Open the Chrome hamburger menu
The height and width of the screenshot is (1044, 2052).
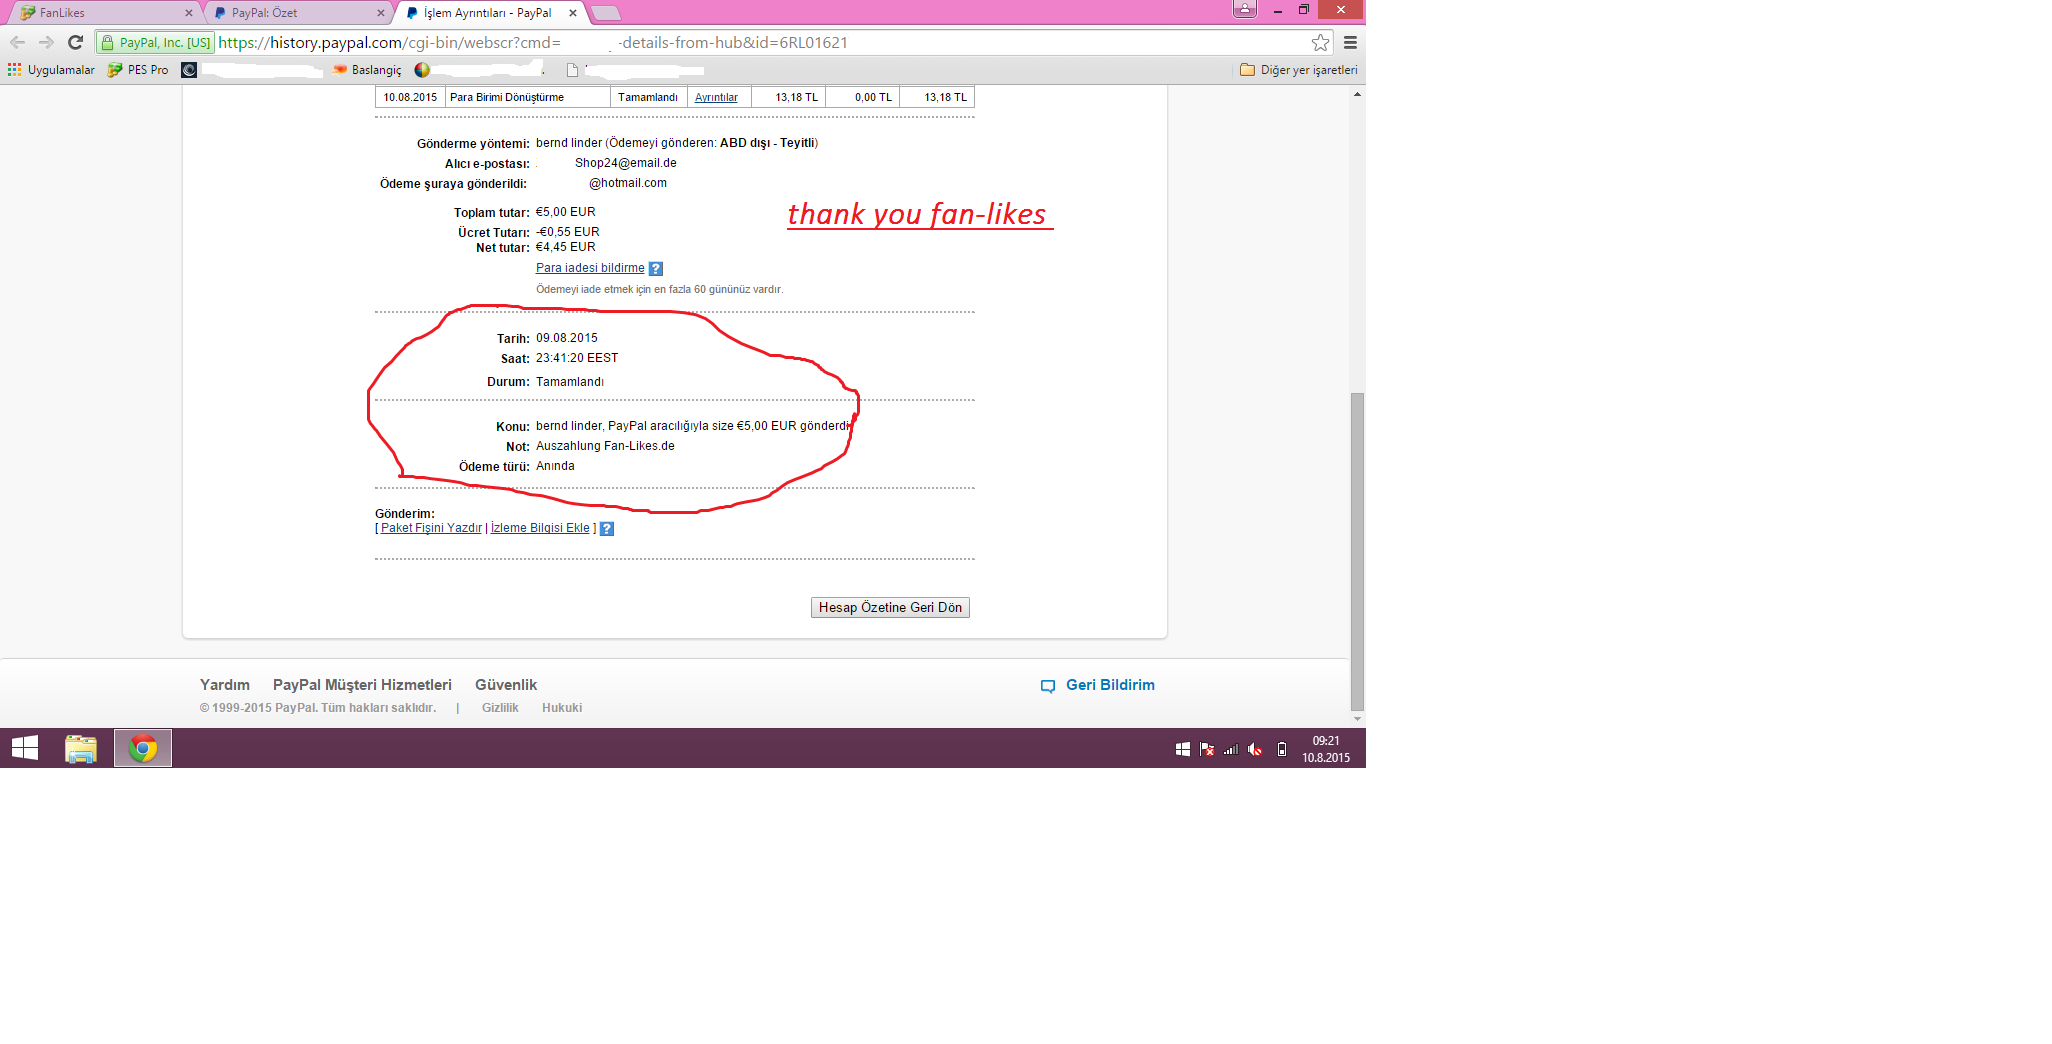(1350, 42)
